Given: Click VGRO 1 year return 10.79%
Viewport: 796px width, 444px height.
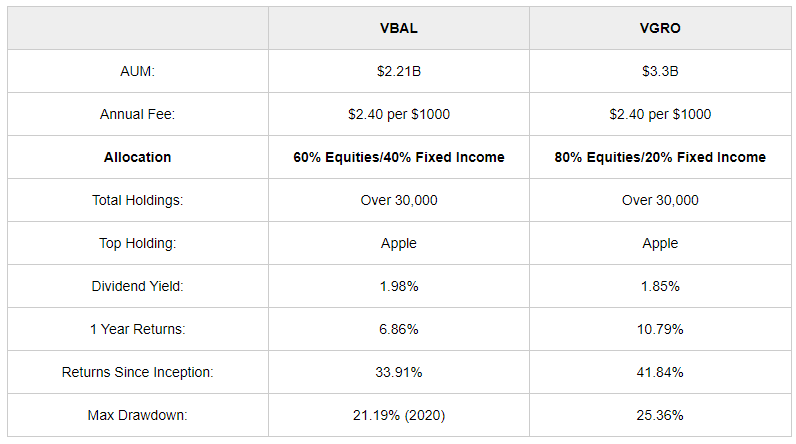Looking at the screenshot, I should (x=660, y=329).
